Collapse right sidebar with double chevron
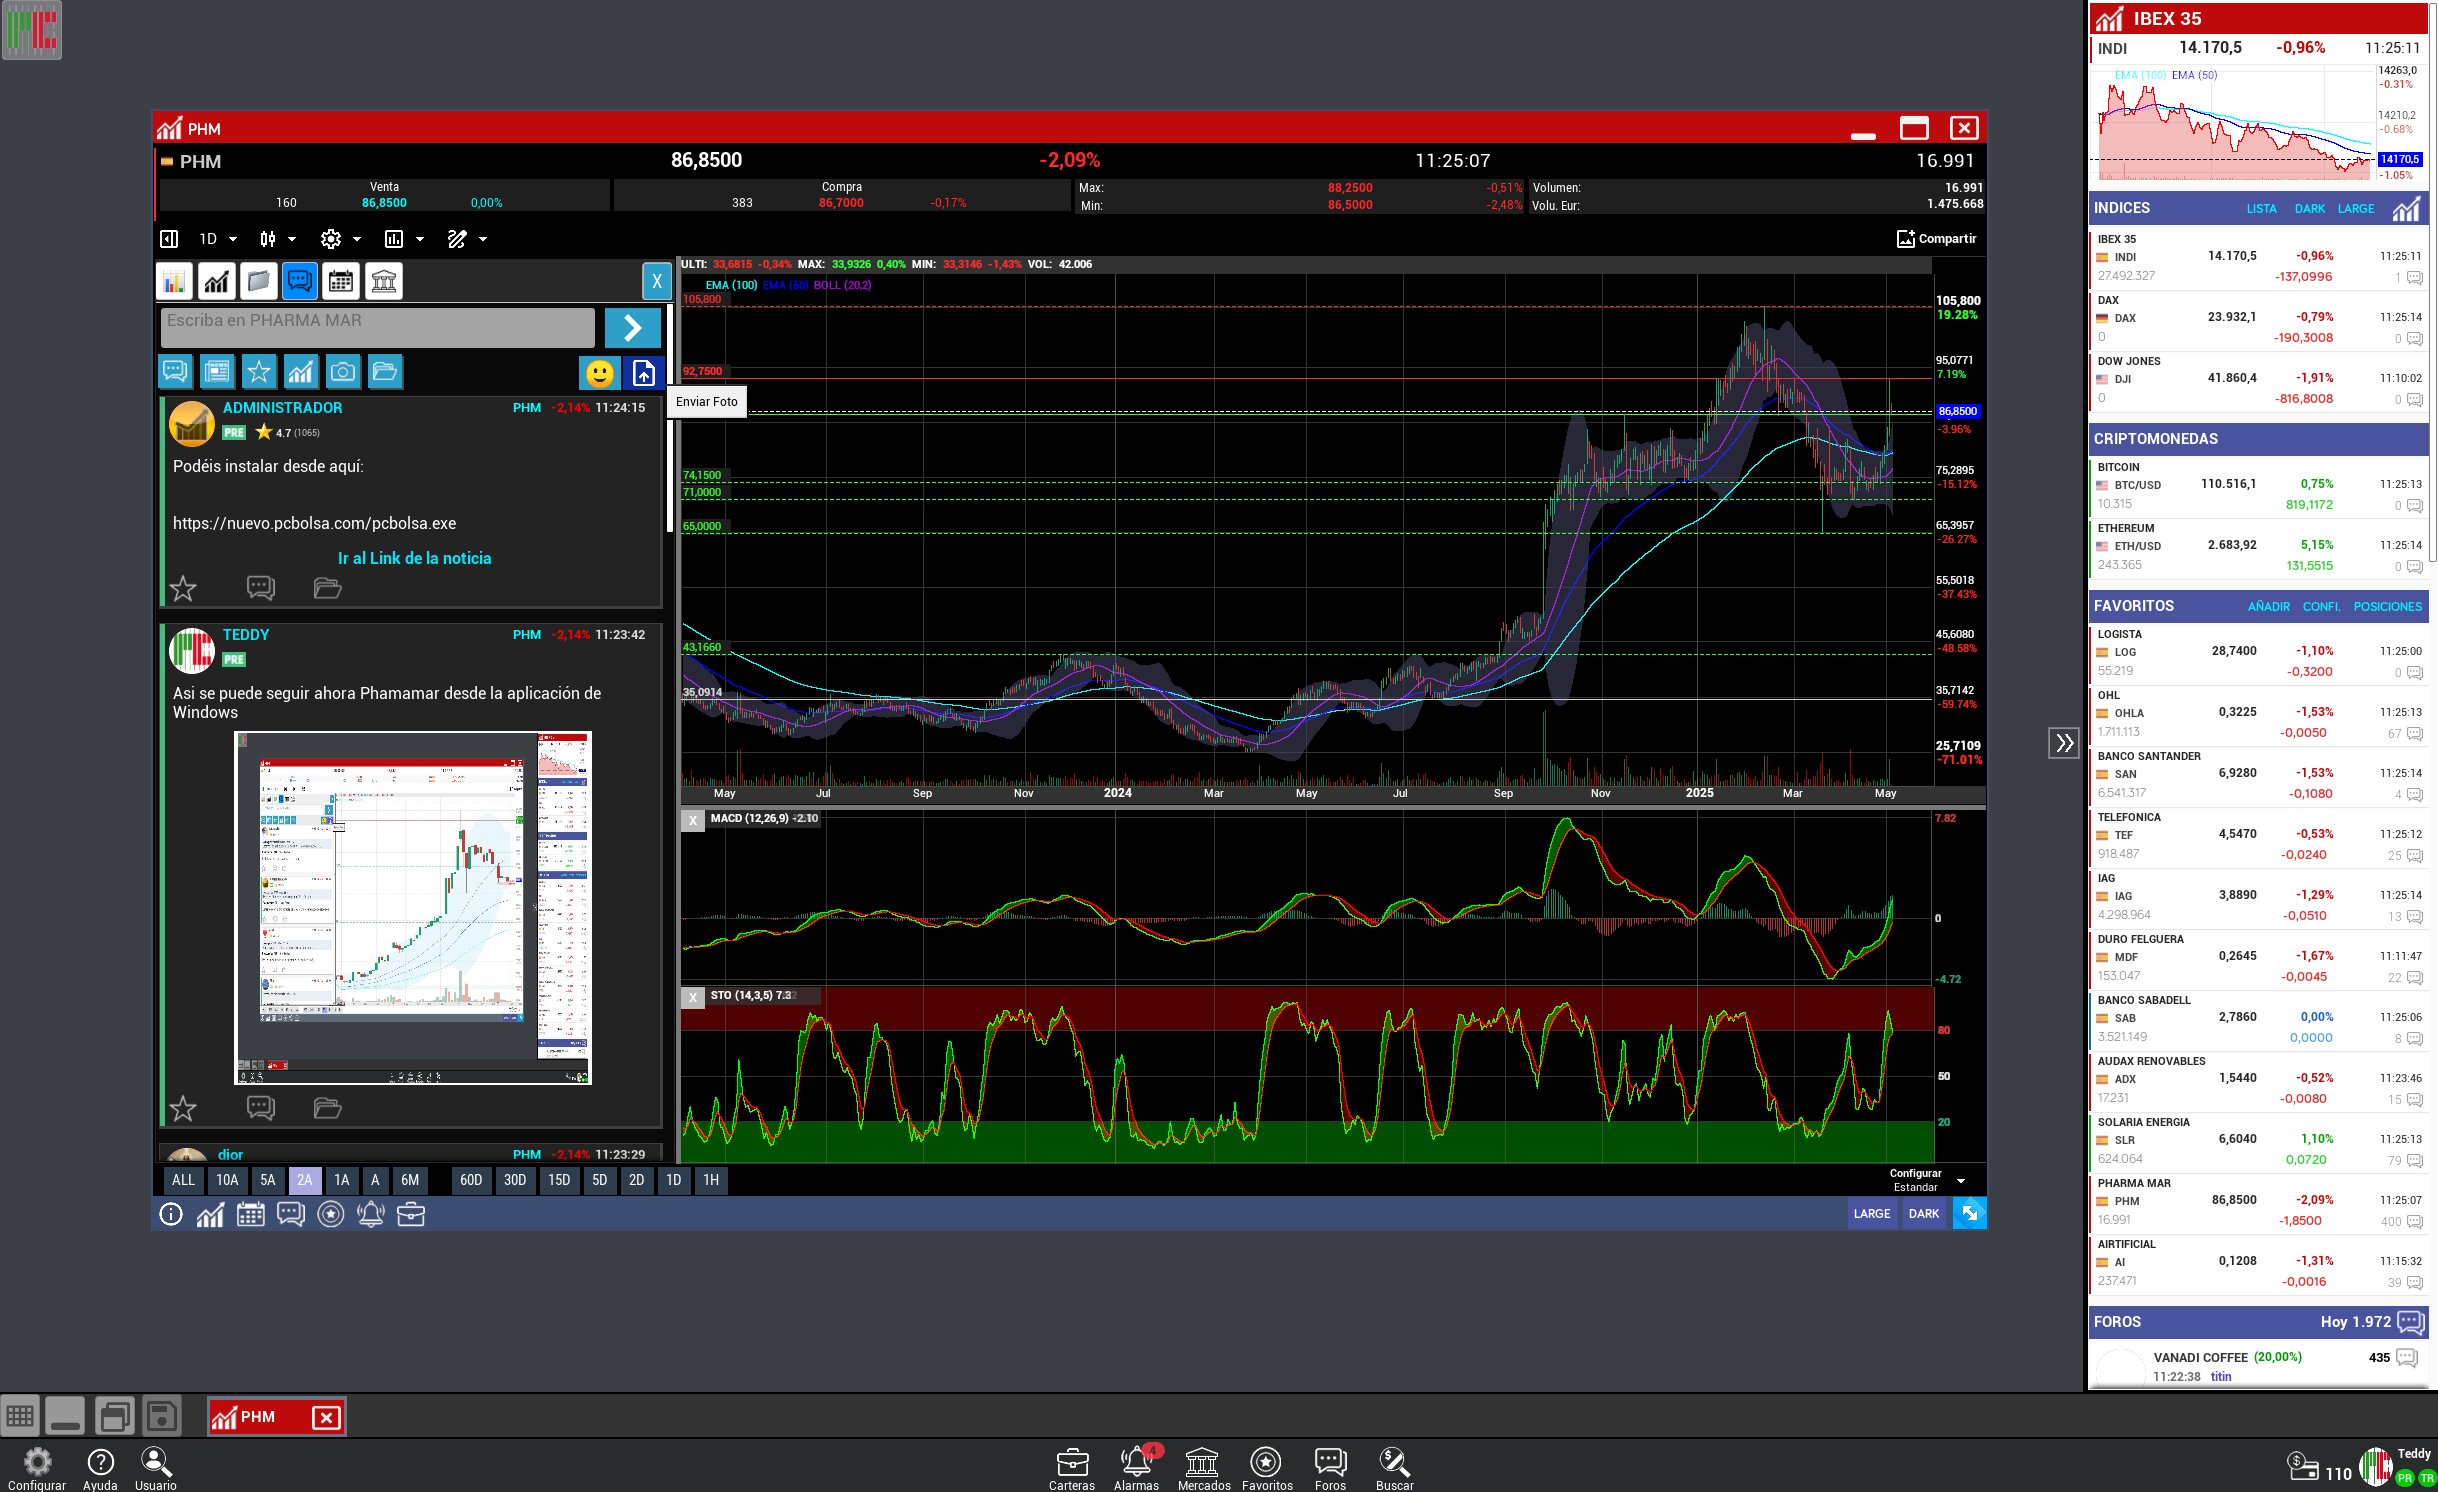 point(2064,743)
